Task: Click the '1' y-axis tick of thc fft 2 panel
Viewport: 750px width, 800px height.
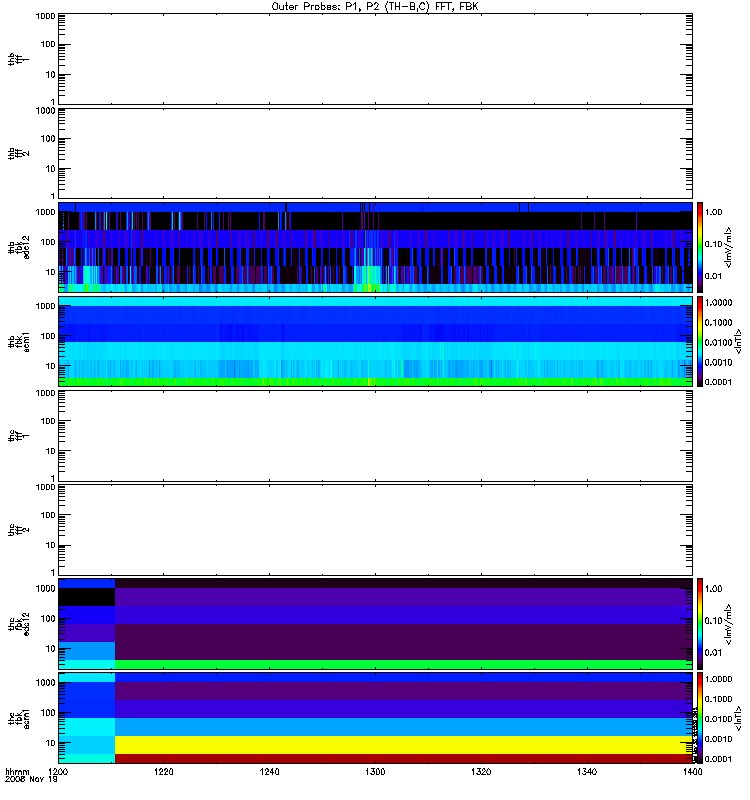Action: point(53,572)
